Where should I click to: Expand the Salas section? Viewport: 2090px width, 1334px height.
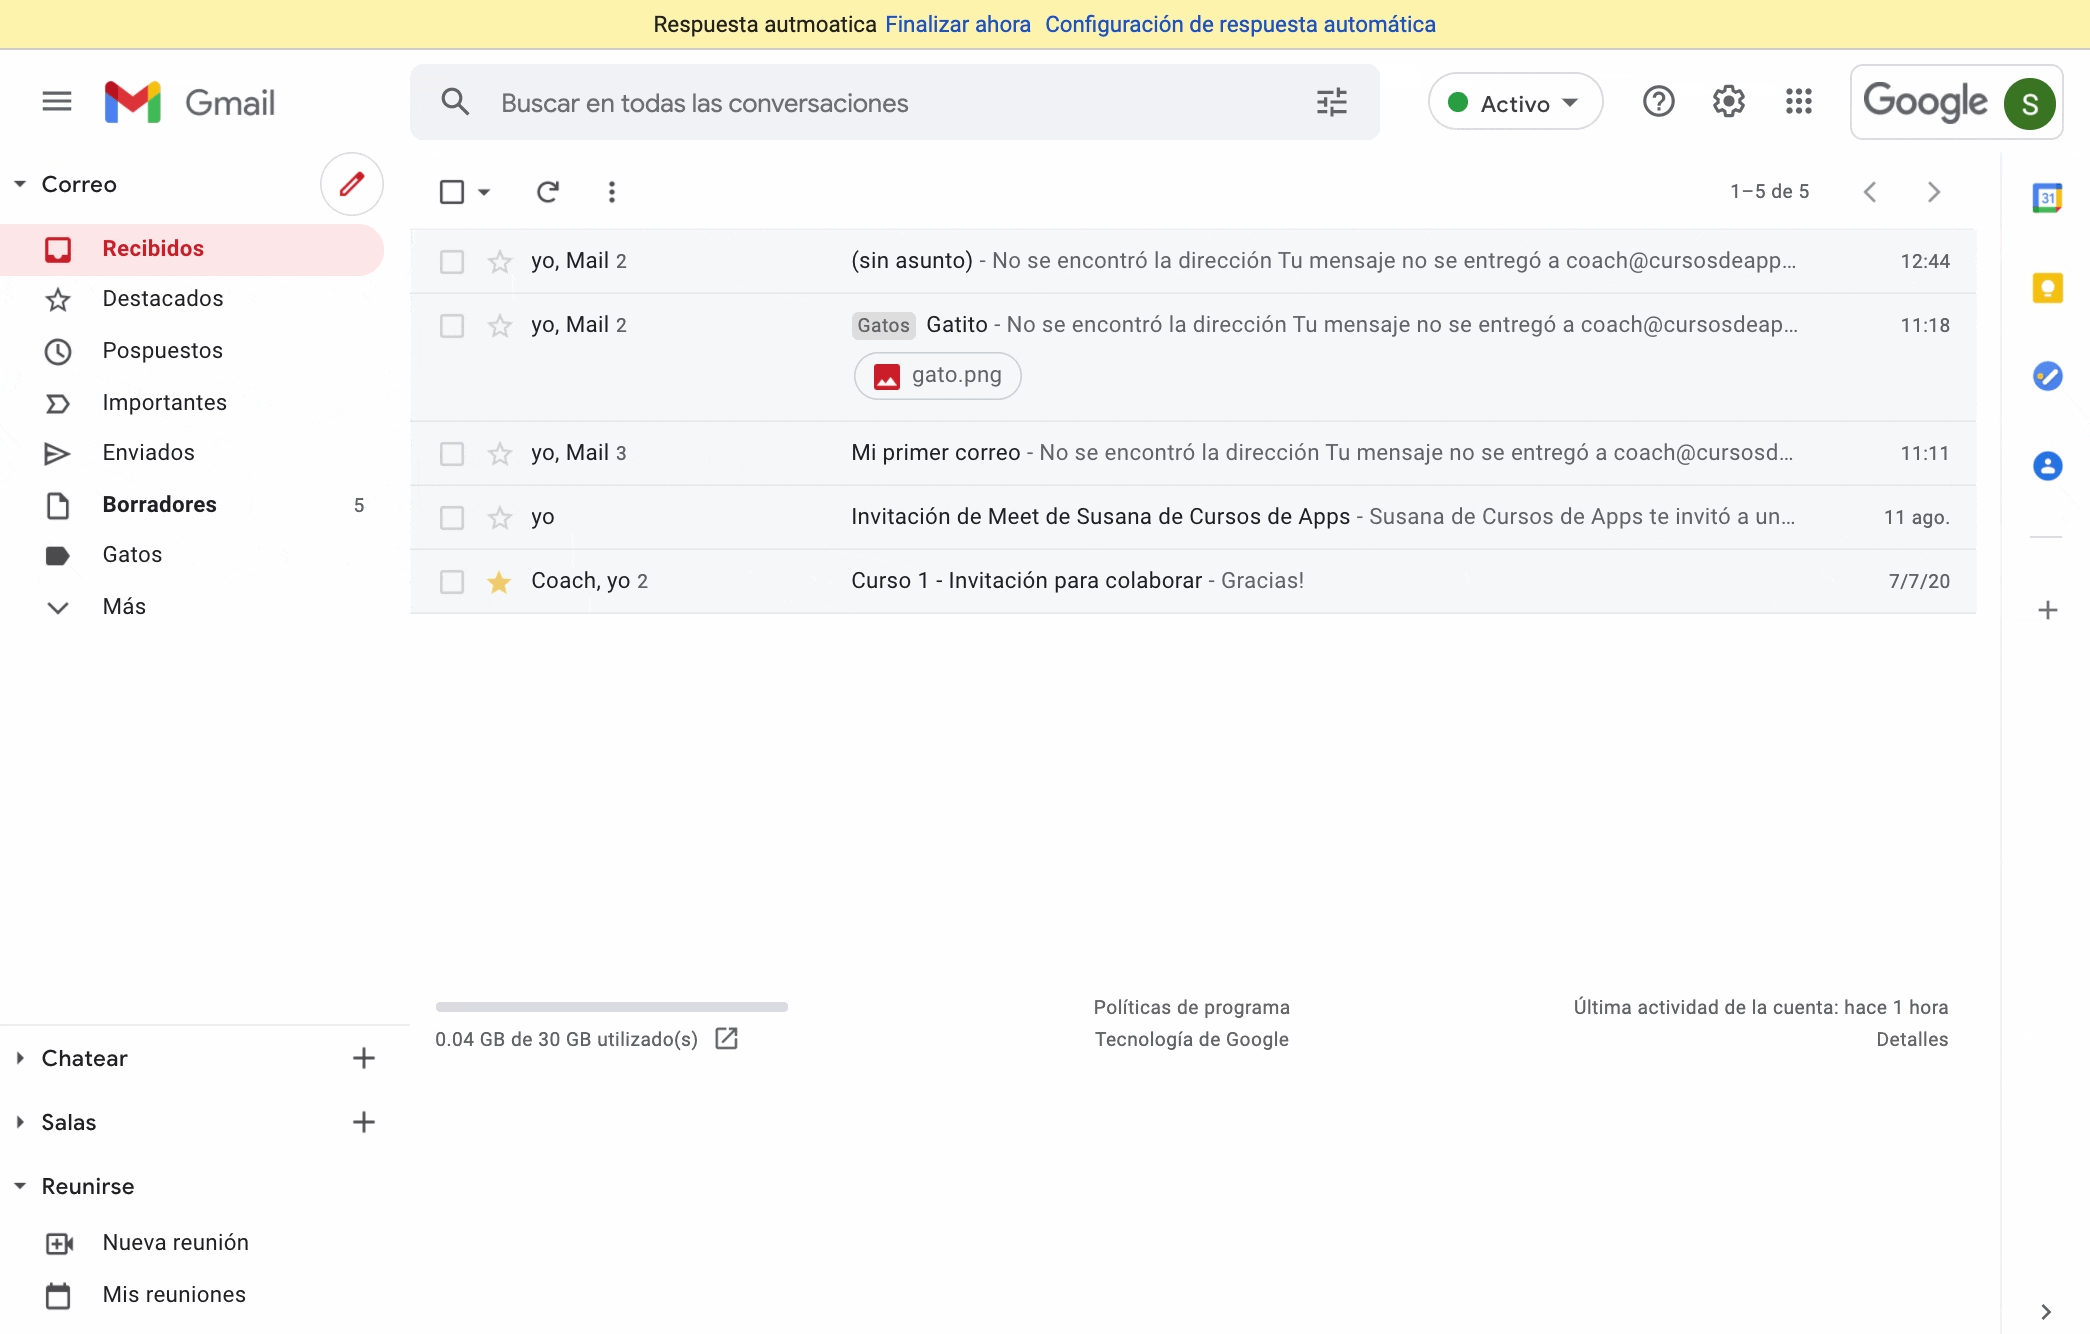point(20,1122)
